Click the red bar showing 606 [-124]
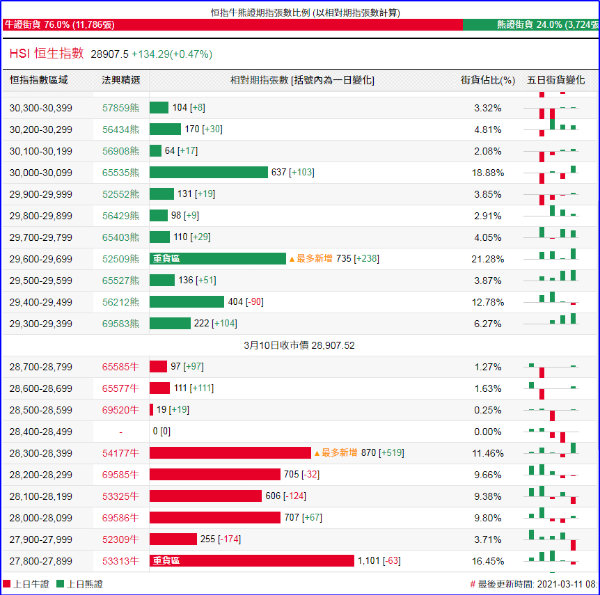This screenshot has width=600, height=595. click(x=205, y=496)
